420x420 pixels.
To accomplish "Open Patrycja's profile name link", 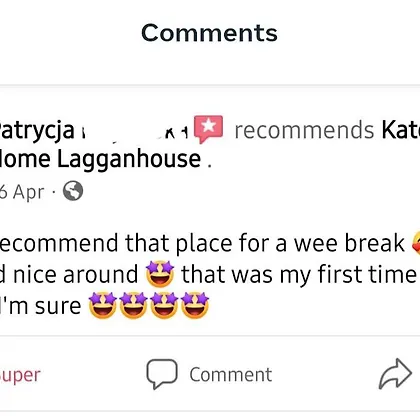I will pyautogui.click(x=37, y=130).
